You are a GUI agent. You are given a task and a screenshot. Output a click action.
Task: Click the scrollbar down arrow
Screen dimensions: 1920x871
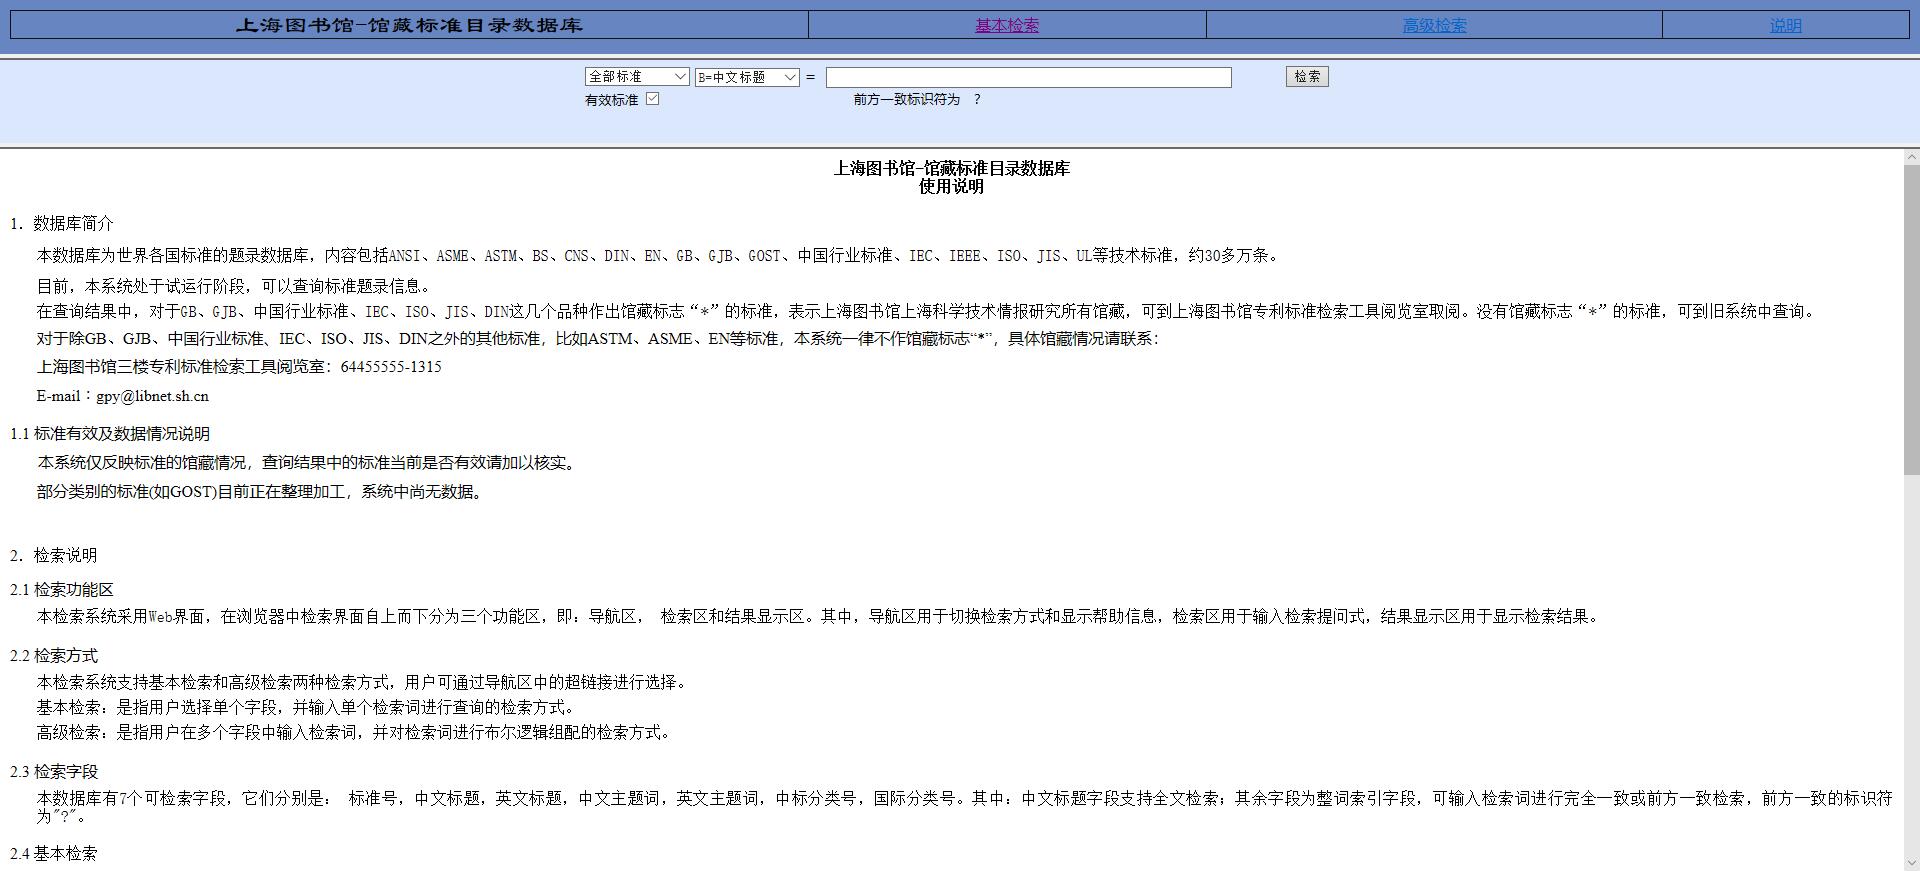(1911, 863)
